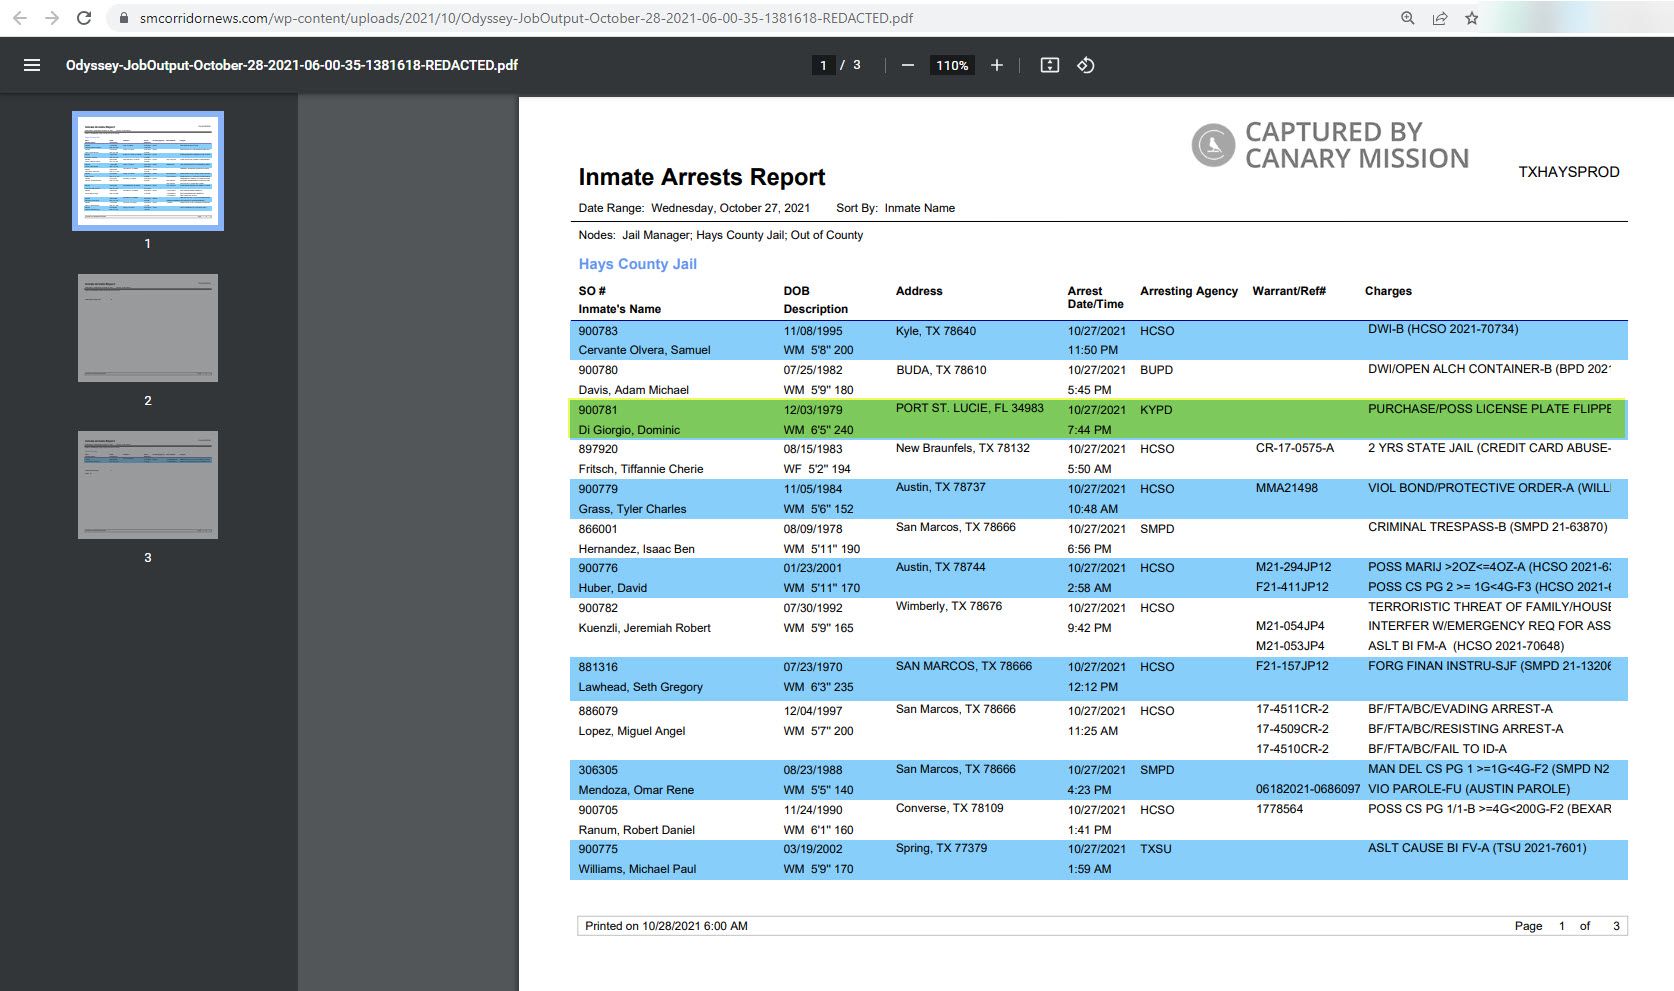Click the Hays County Jail heading
This screenshot has width=1674, height=991.
tap(637, 264)
